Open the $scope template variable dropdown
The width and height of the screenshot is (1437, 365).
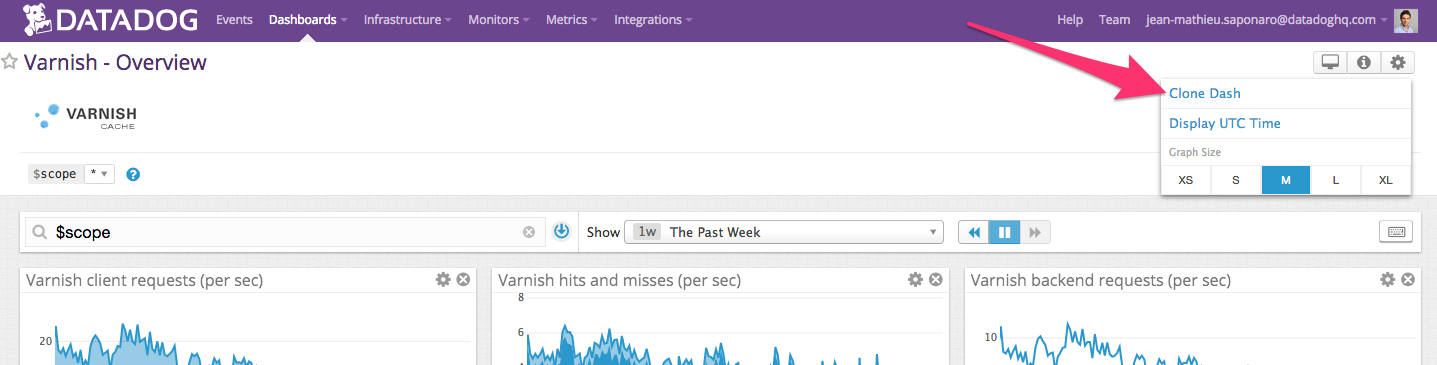[x=100, y=174]
